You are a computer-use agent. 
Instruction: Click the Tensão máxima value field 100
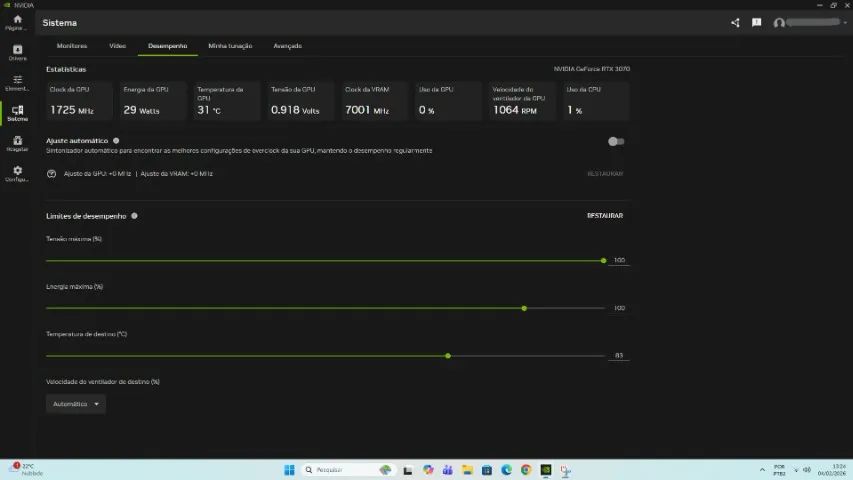coord(619,260)
